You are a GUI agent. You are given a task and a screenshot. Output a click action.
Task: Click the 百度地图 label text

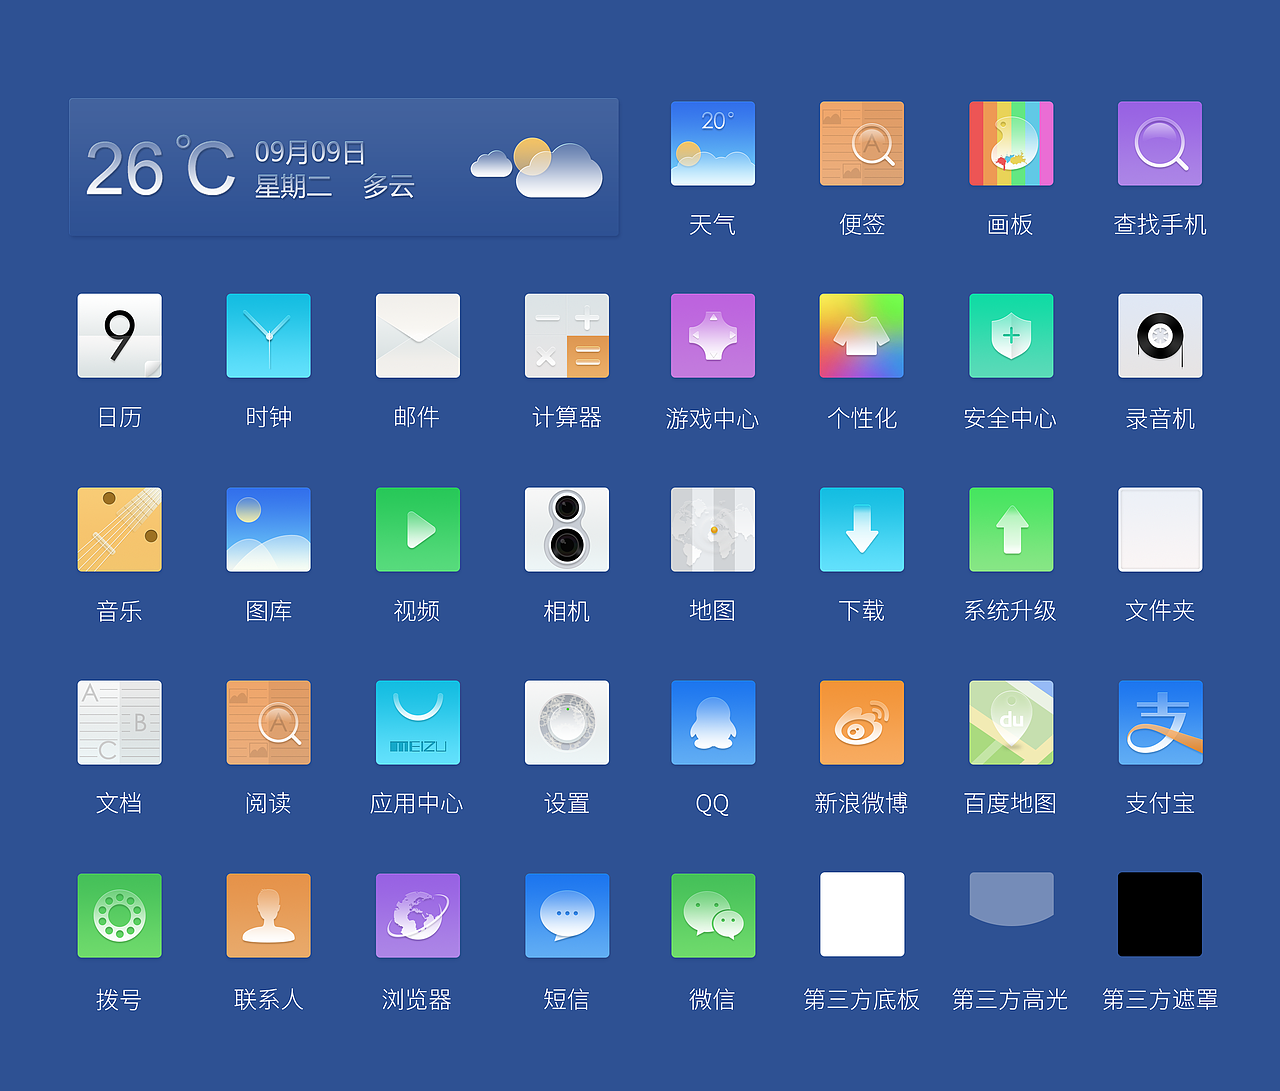(x=1011, y=803)
